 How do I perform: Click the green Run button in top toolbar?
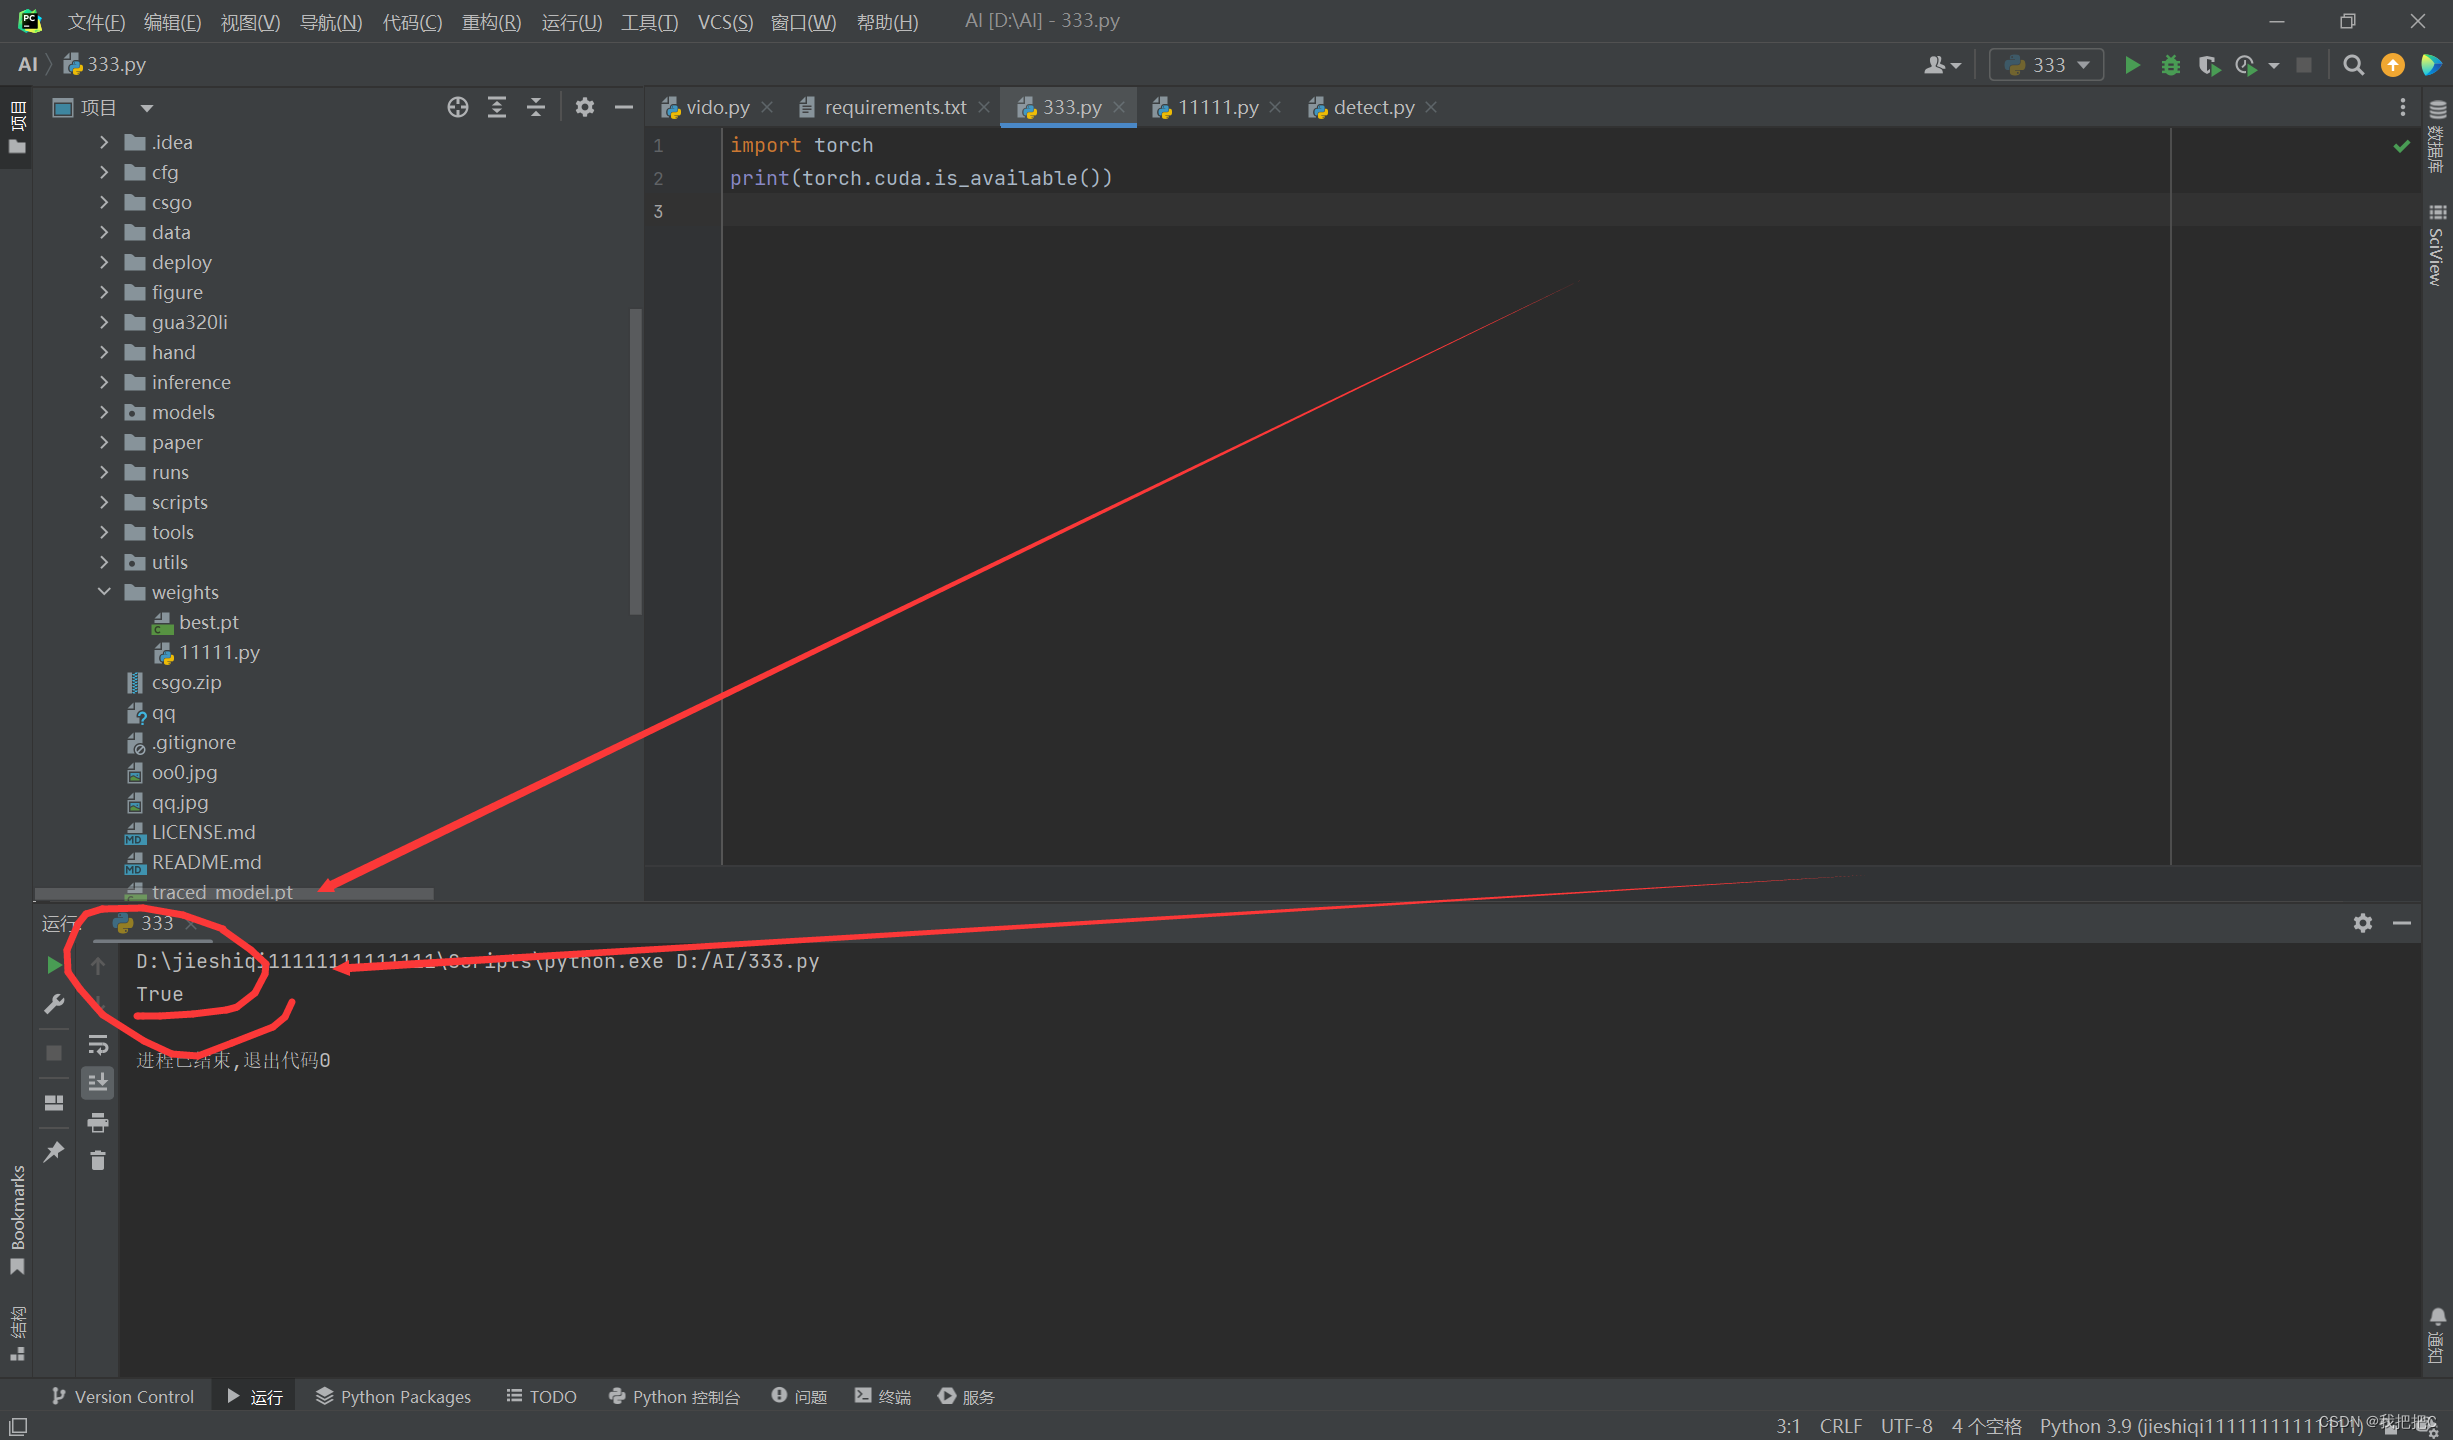click(2132, 65)
